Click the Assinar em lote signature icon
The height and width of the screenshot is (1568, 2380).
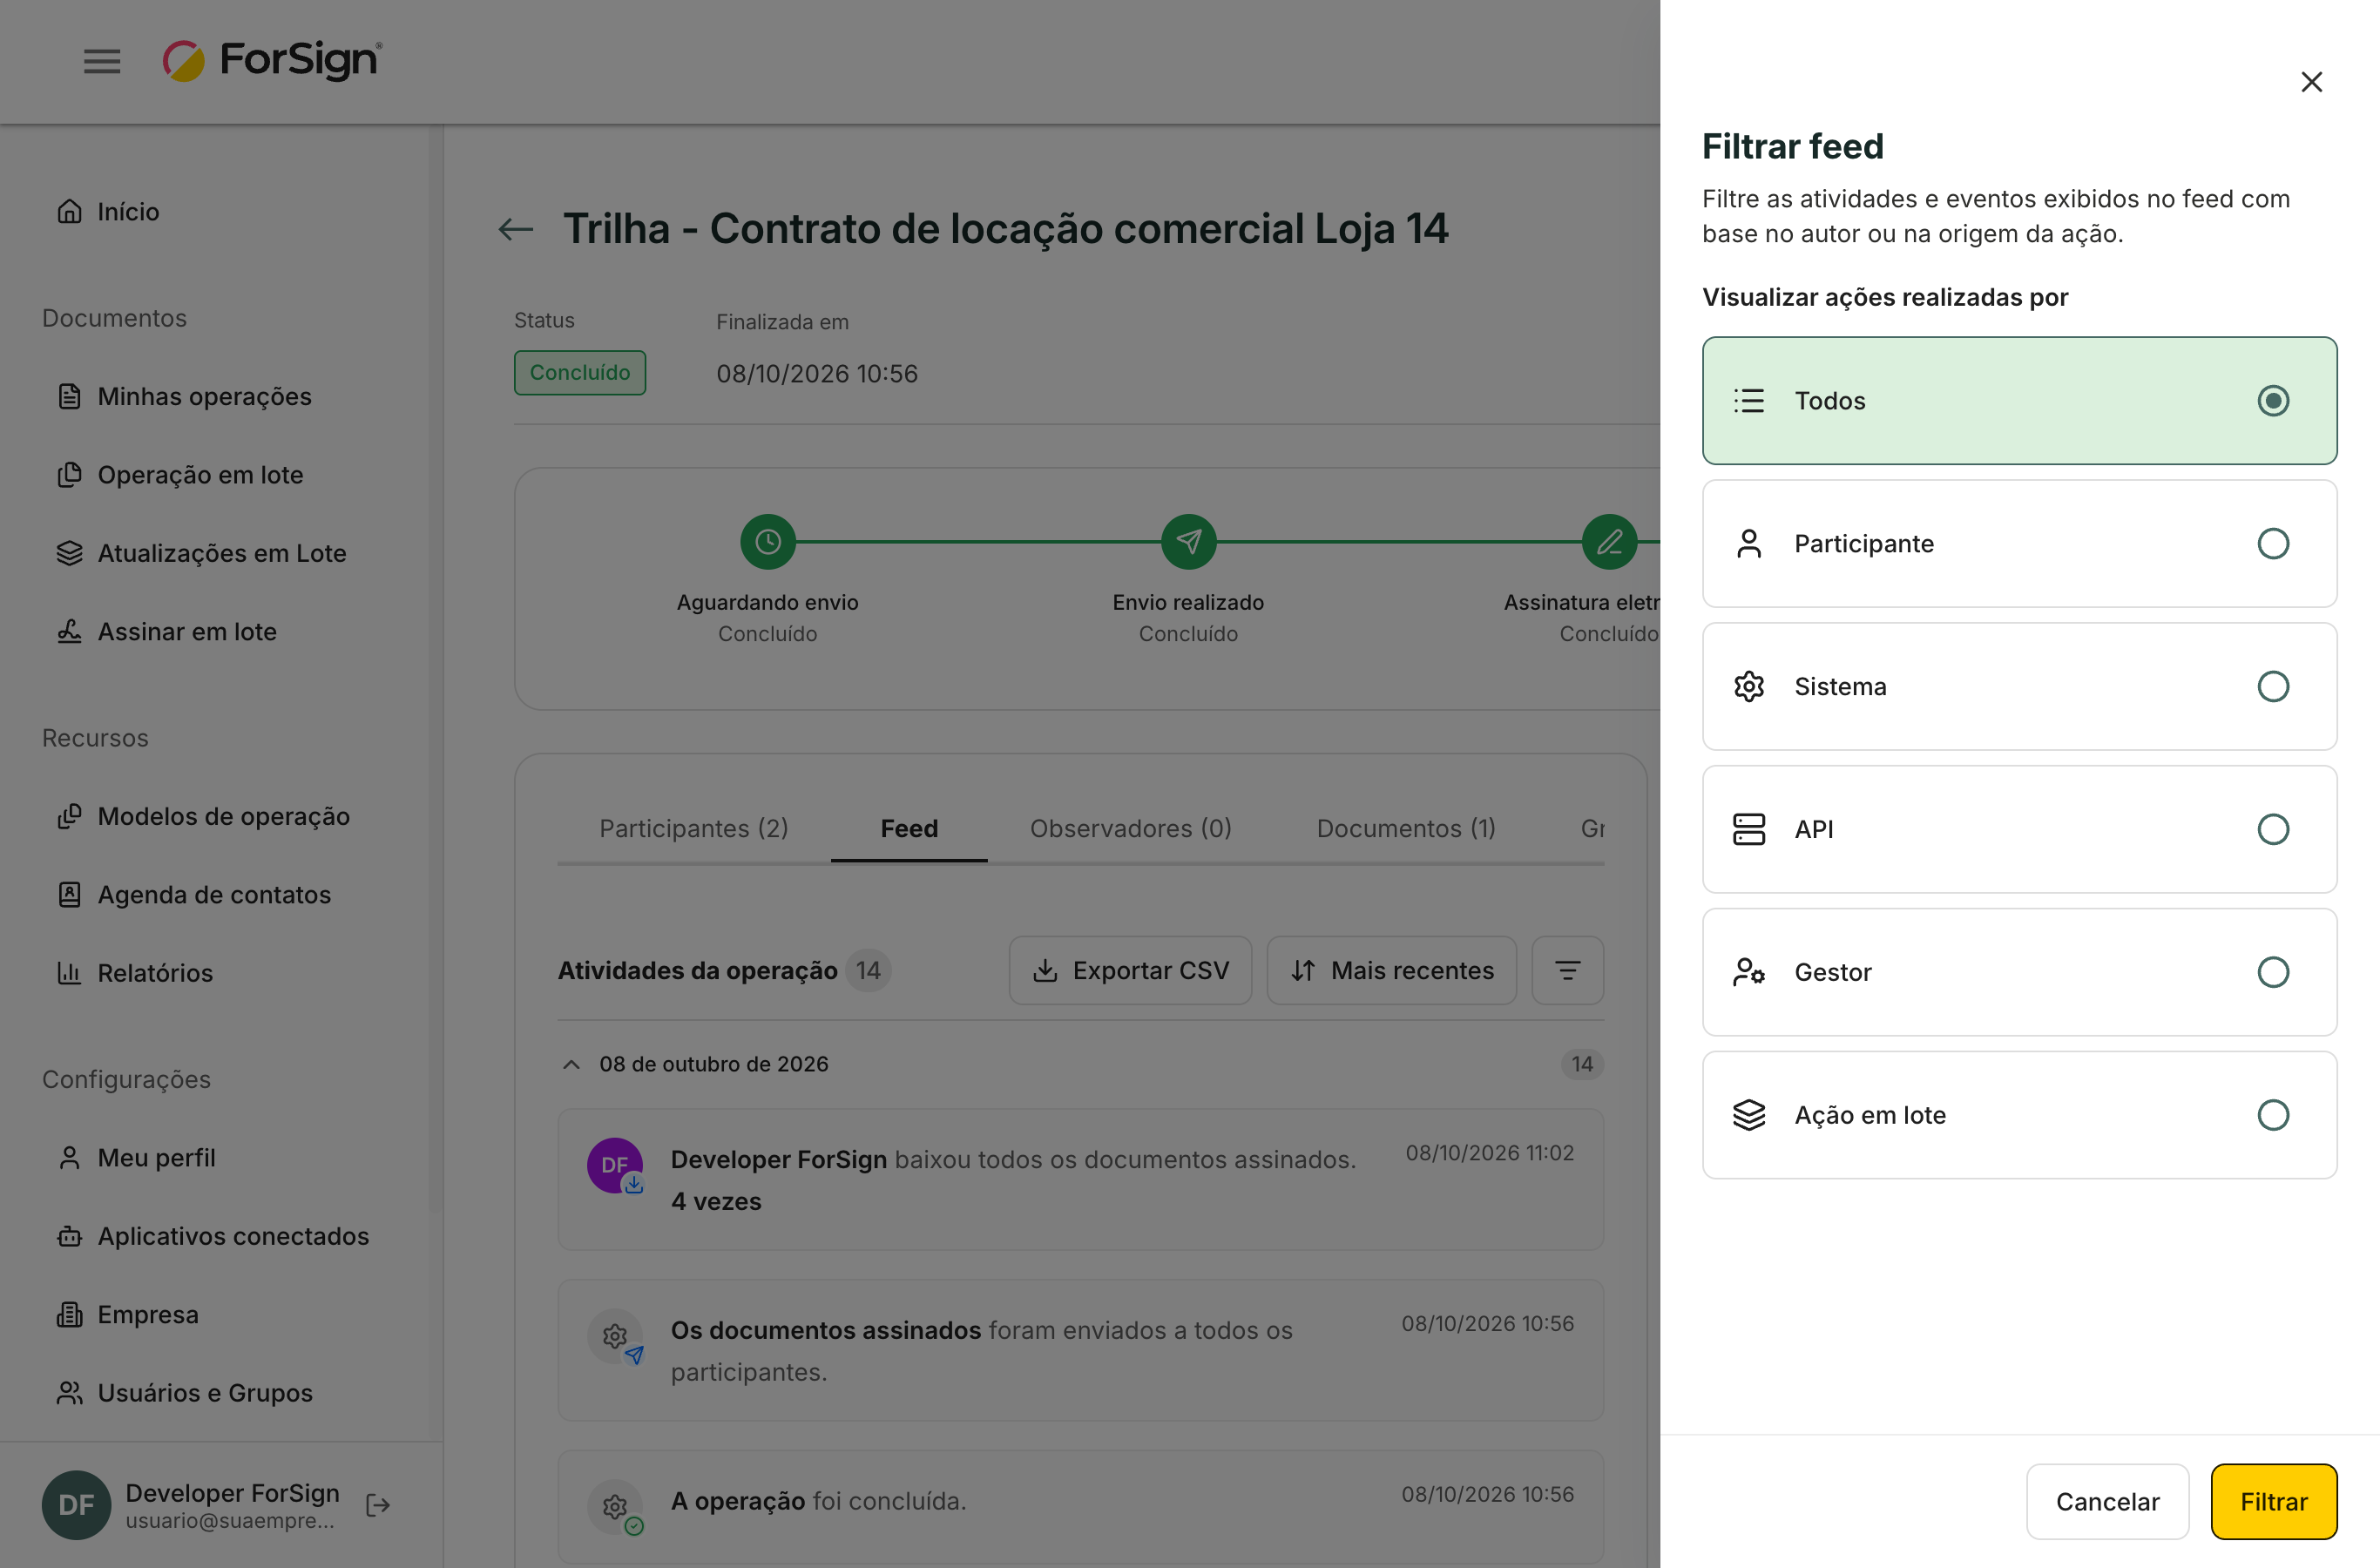coord(69,632)
